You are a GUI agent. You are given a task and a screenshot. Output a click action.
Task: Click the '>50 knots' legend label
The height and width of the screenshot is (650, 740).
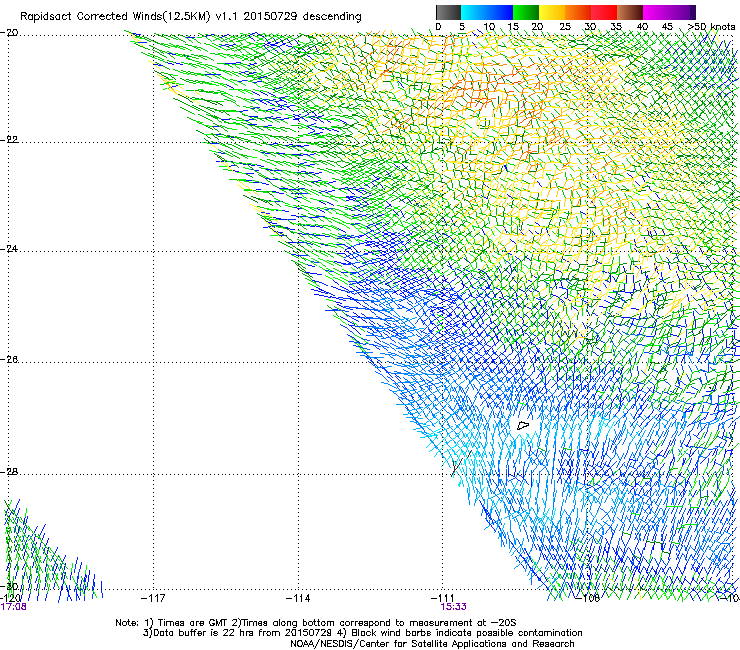click(711, 27)
